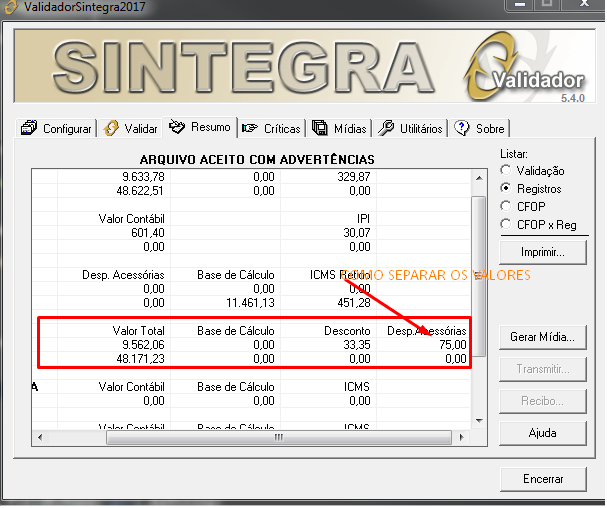Click the Recibo button
Viewport: 607px width, 508px height.
[x=543, y=401]
